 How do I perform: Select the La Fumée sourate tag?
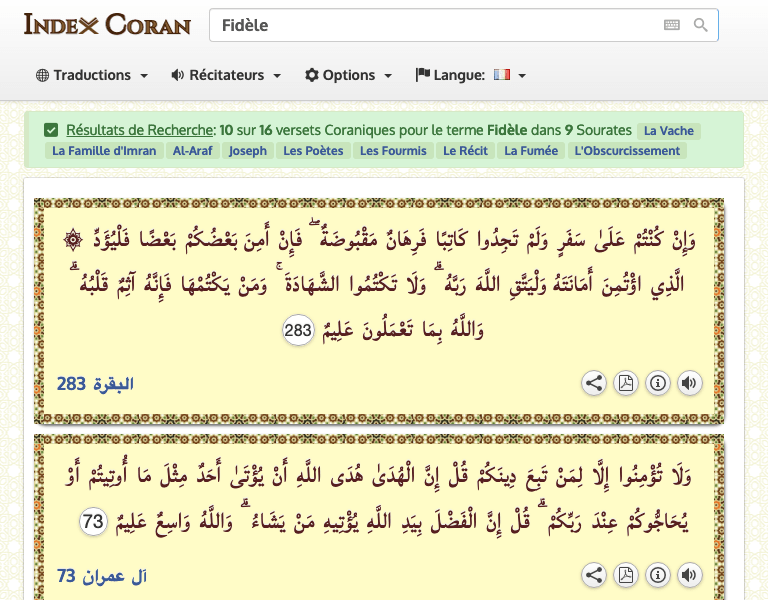pyautogui.click(x=531, y=151)
